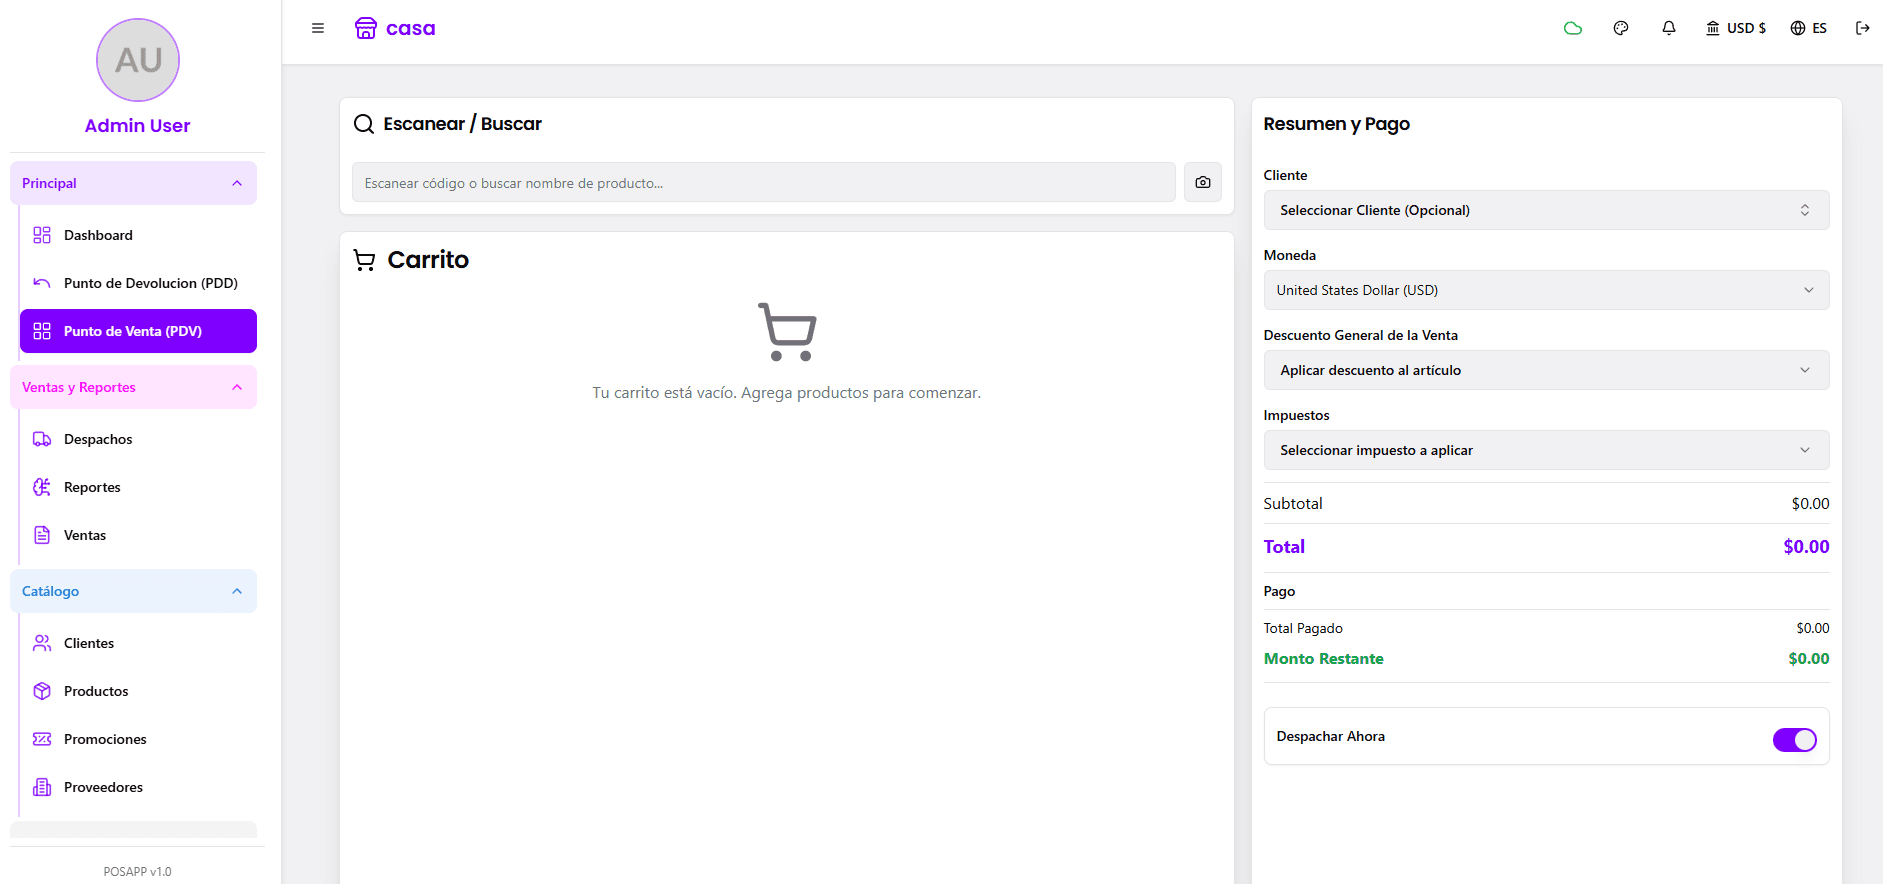Viewport: 1883px width, 884px height.
Task: Open the color theme palette icon
Action: point(1621,28)
